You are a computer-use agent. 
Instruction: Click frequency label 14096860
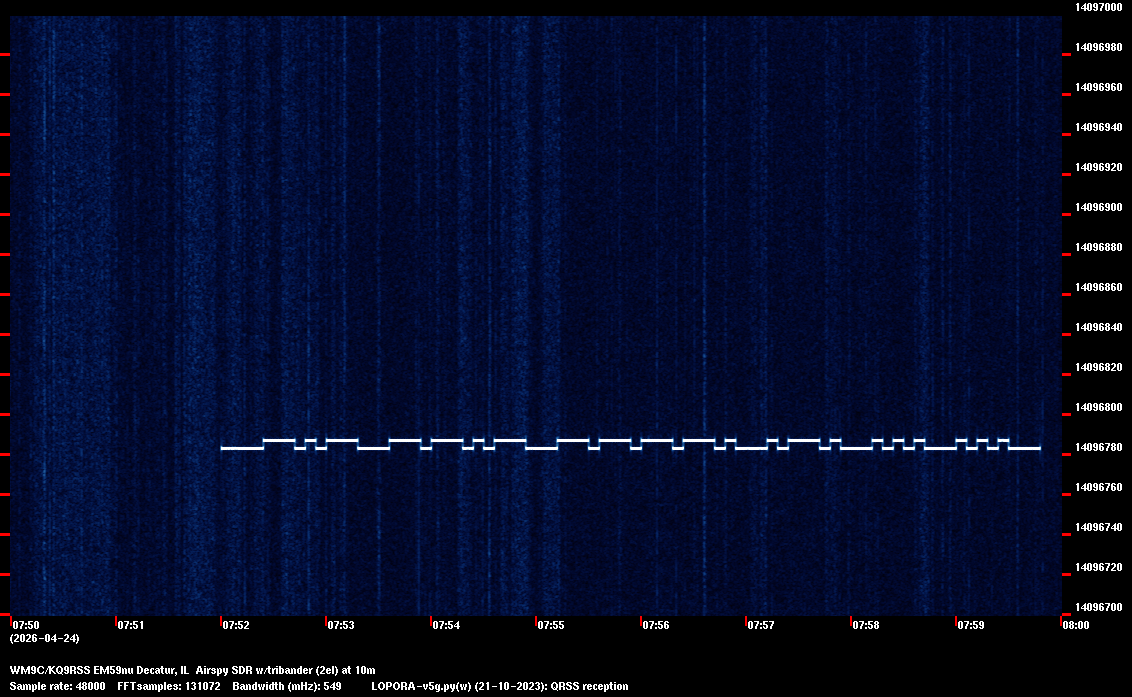click(1099, 287)
